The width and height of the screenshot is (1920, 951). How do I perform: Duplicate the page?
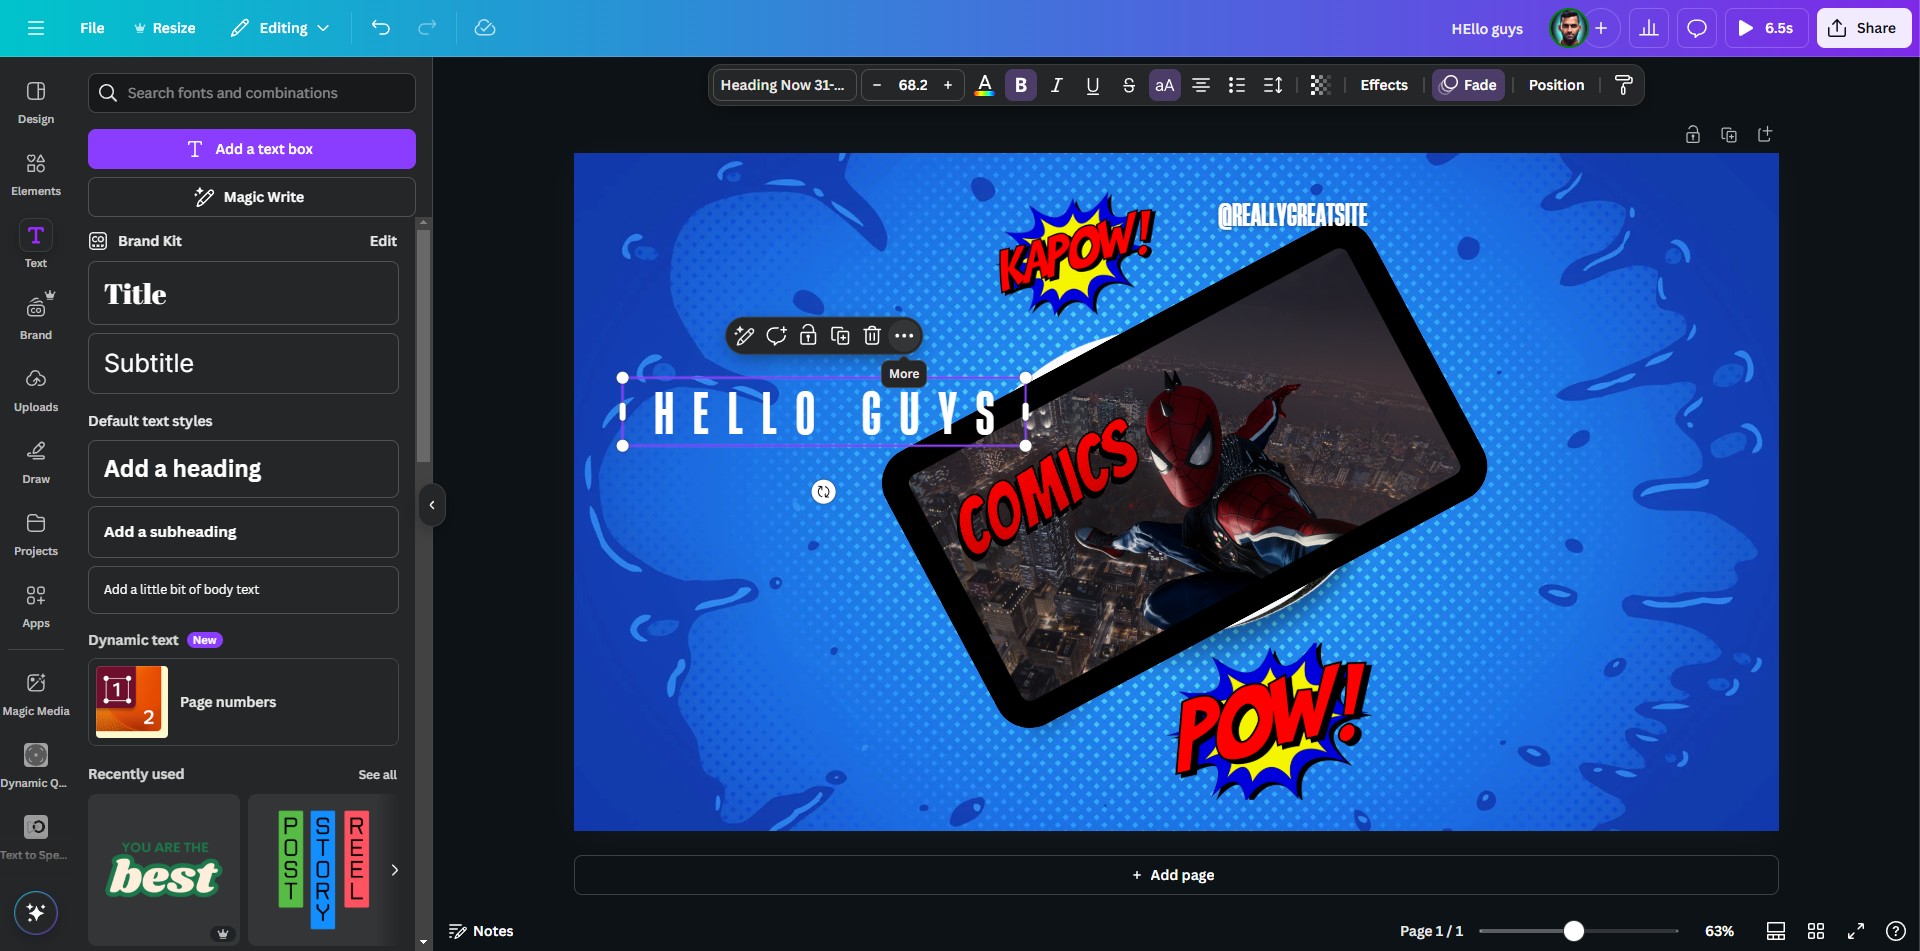pyautogui.click(x=1728, y=134)
